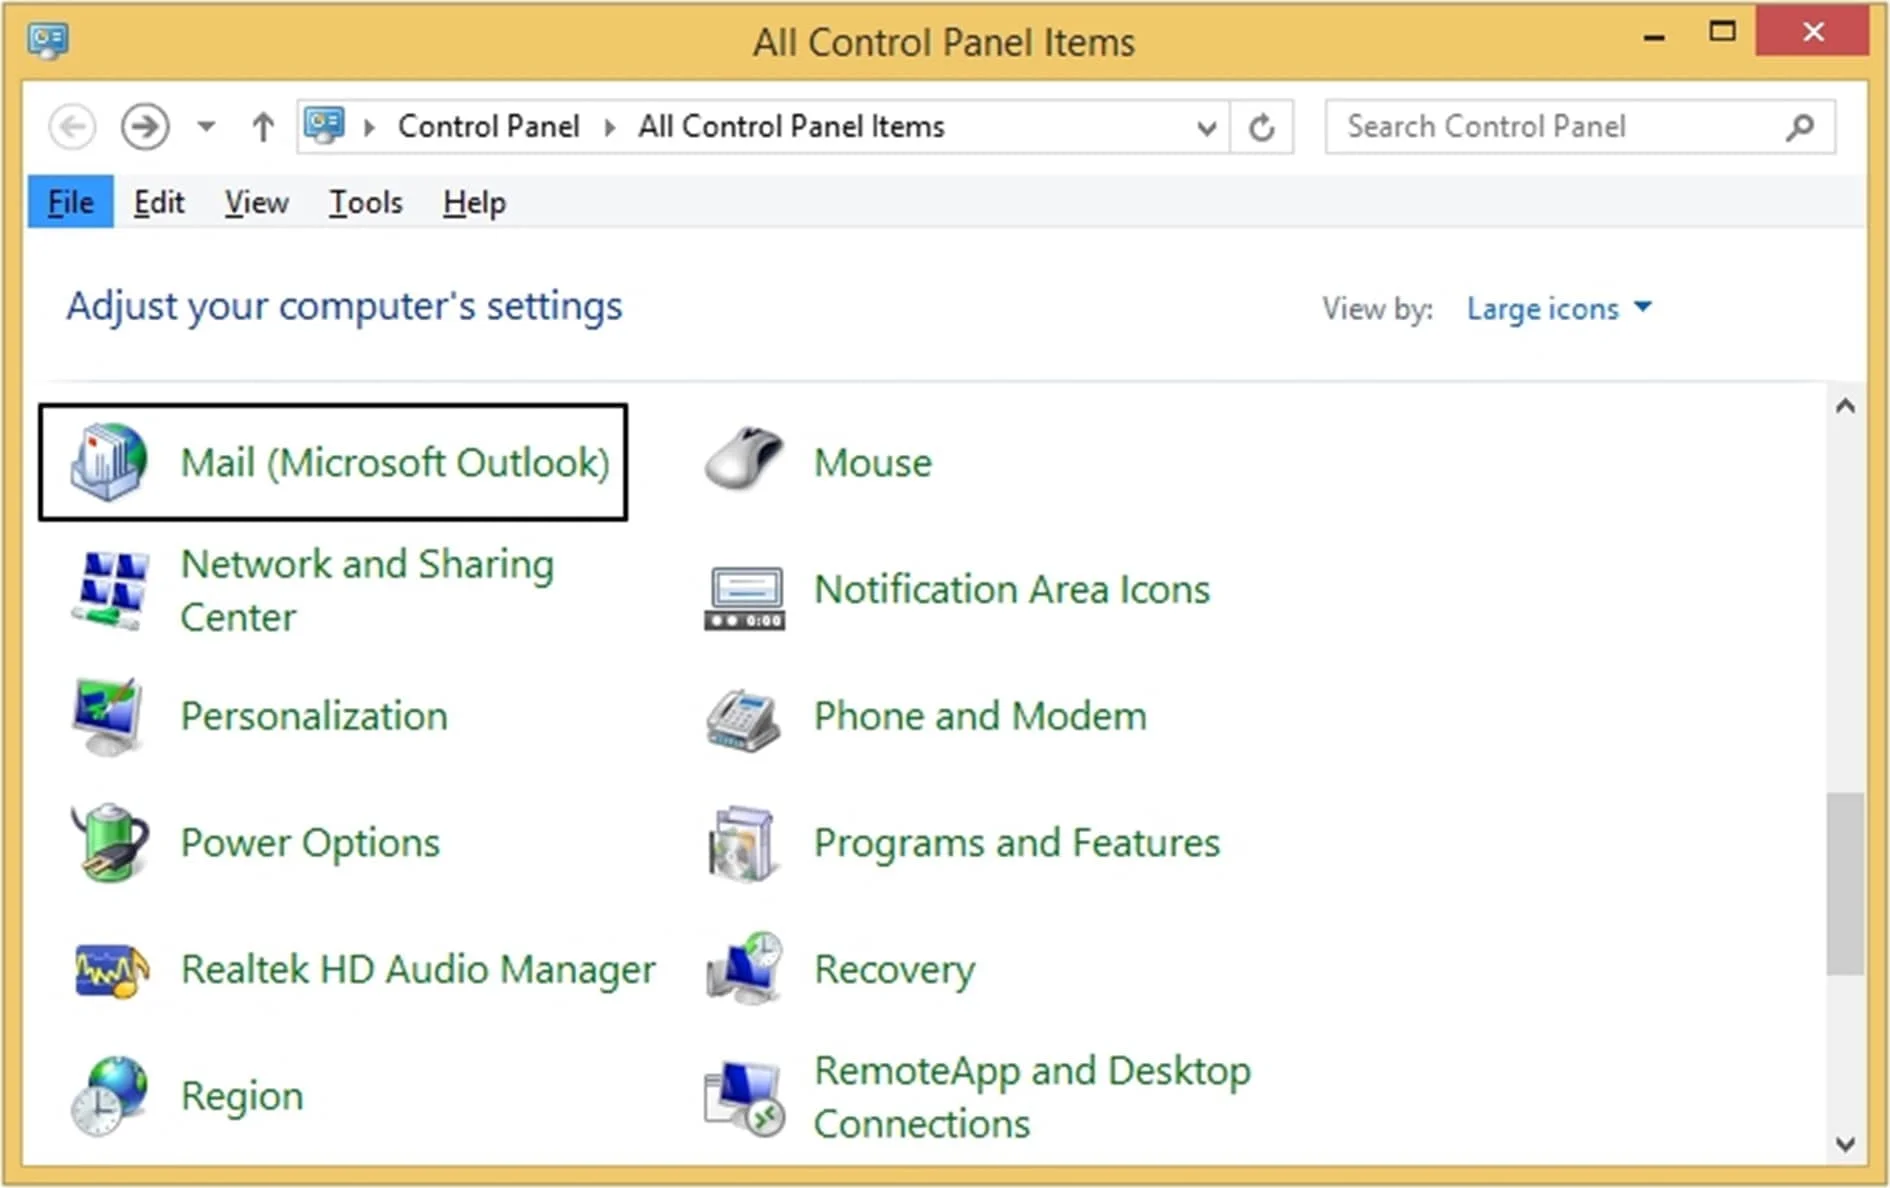Screen dimensions: 1890x1188
Task: Minimize the Control Panel window
Action: (x=1655, y=37)
